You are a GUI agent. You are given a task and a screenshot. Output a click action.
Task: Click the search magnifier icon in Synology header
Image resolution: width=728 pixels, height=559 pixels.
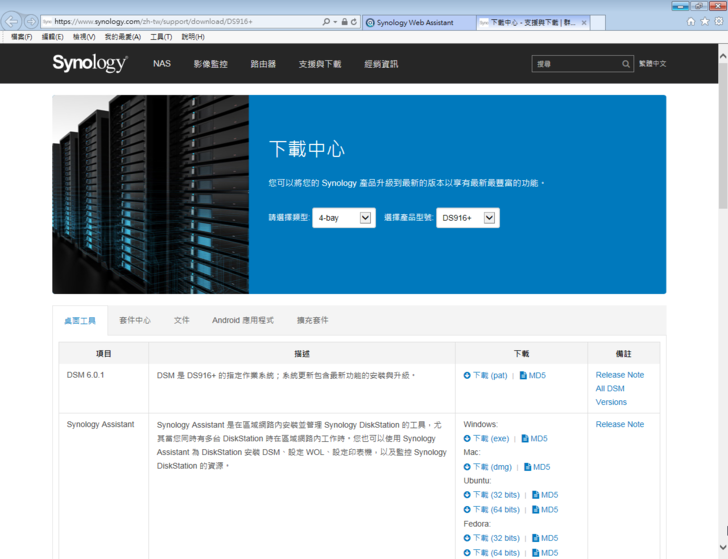(626, 64)
